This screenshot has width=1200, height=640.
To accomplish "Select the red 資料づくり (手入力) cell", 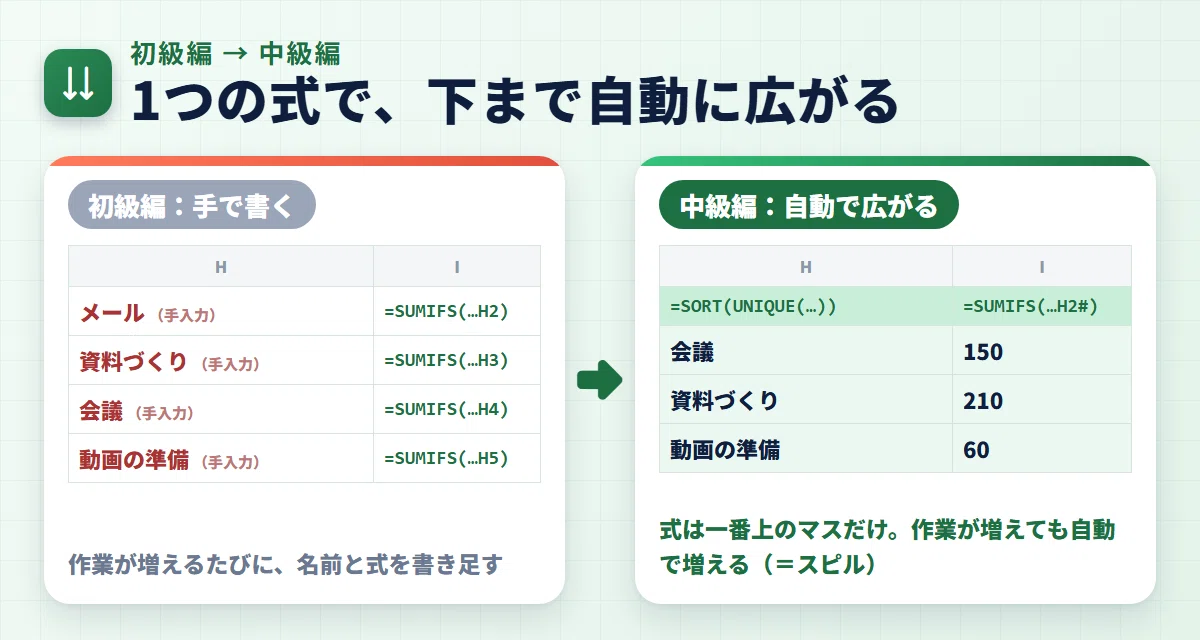I will click(x=221, y=360).
